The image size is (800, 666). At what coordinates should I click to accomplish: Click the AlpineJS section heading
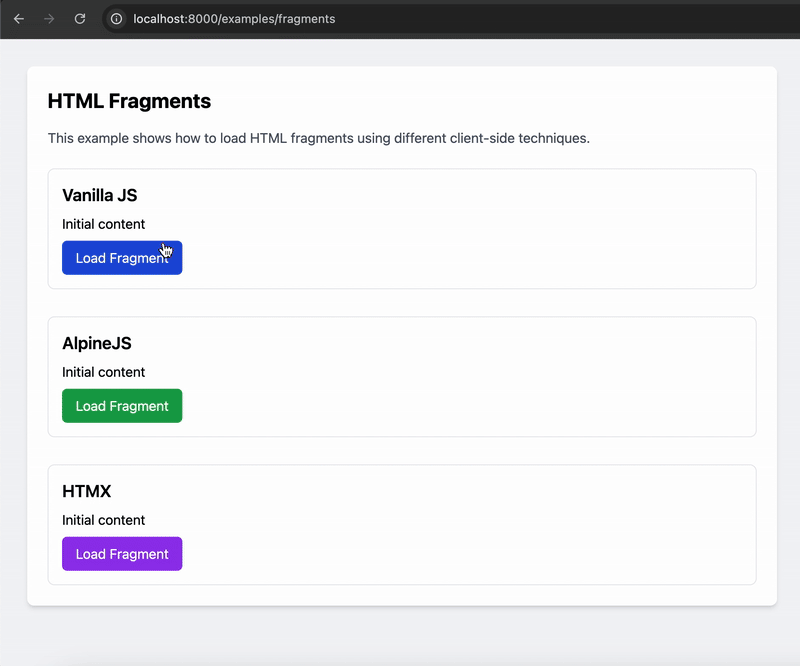click(x=97, y=343)
